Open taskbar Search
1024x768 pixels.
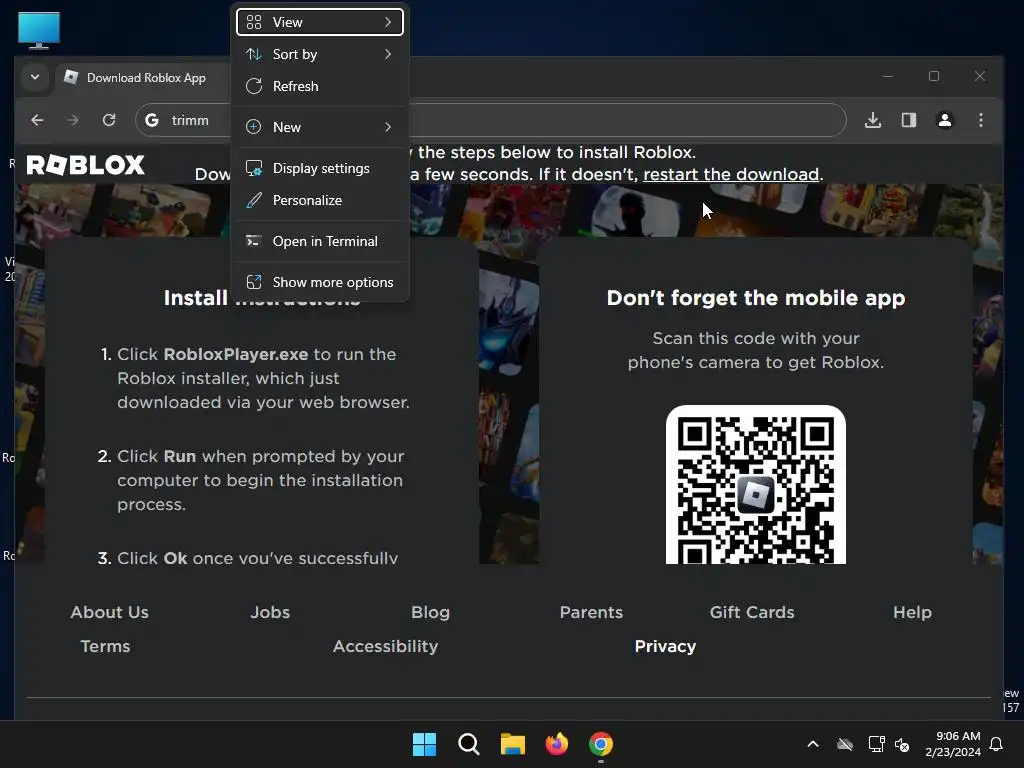(x=469, y=744)
